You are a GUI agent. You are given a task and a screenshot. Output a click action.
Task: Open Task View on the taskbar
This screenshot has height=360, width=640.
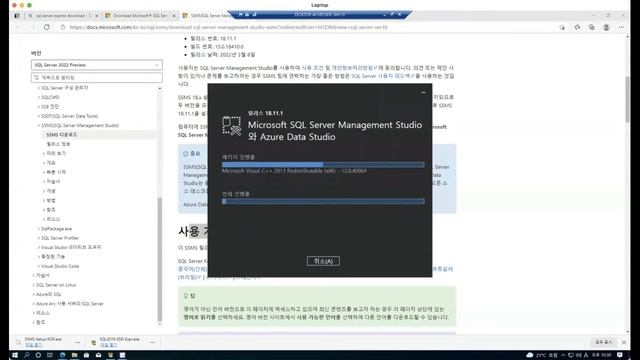pos(50,355)
